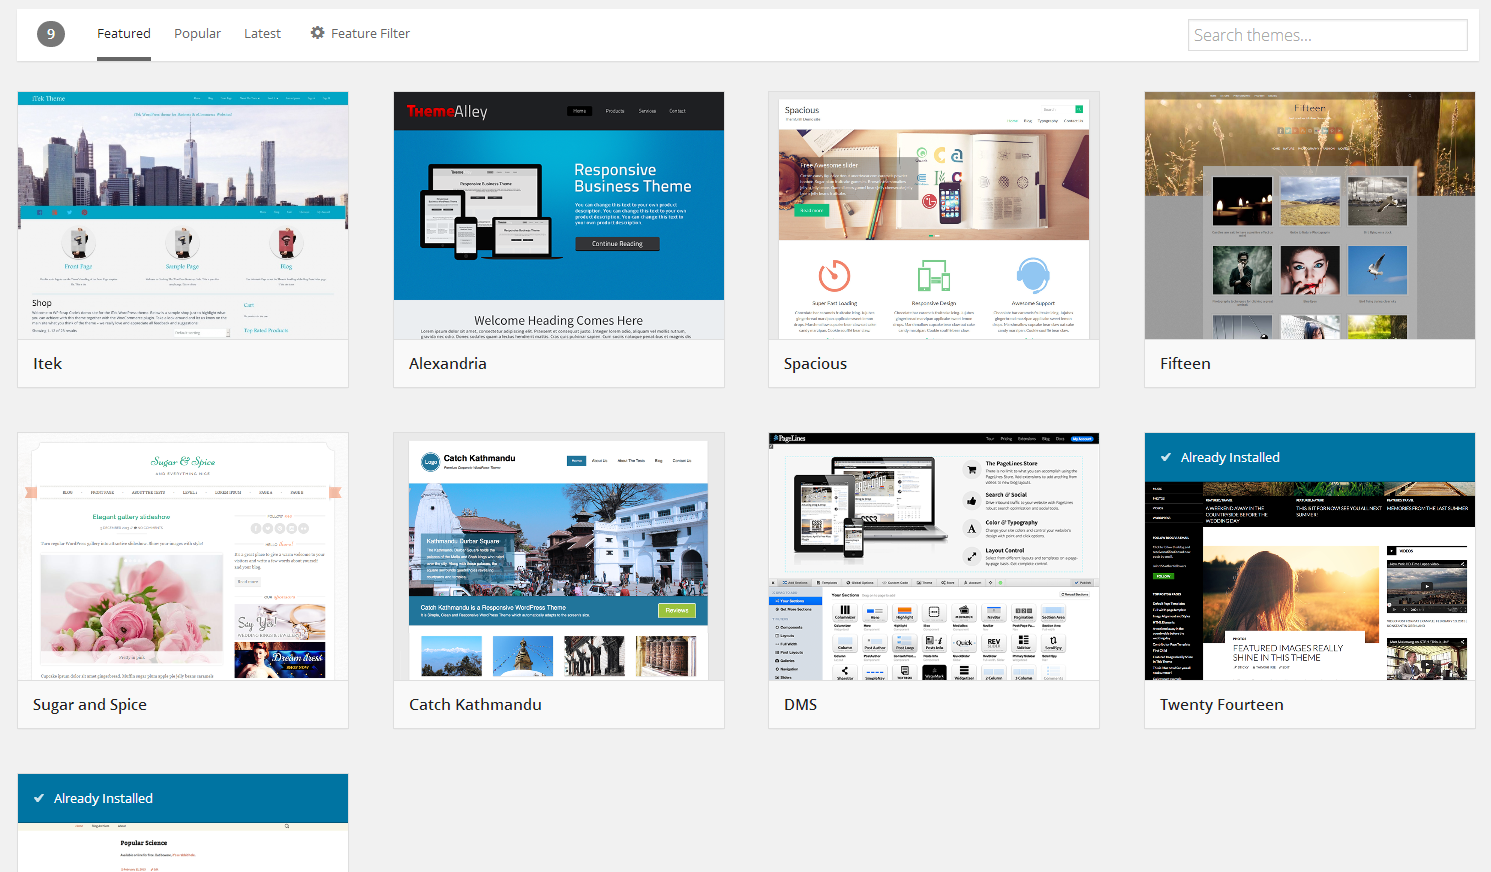Click the Catch Kathmandu theme name
This screenshot has height=872, width=1491.
click(x=475, y=705)
